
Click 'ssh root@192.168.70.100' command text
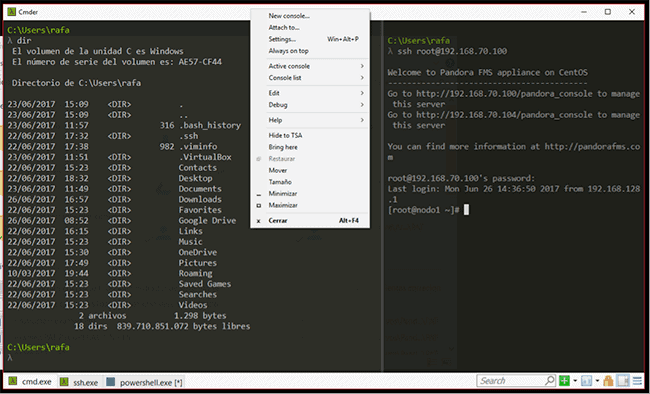tap(452, 51)
